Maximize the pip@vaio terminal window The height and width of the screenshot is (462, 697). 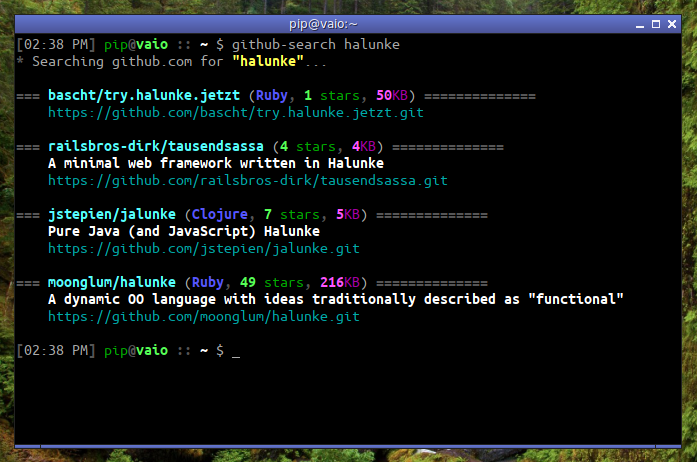(656, 24)
